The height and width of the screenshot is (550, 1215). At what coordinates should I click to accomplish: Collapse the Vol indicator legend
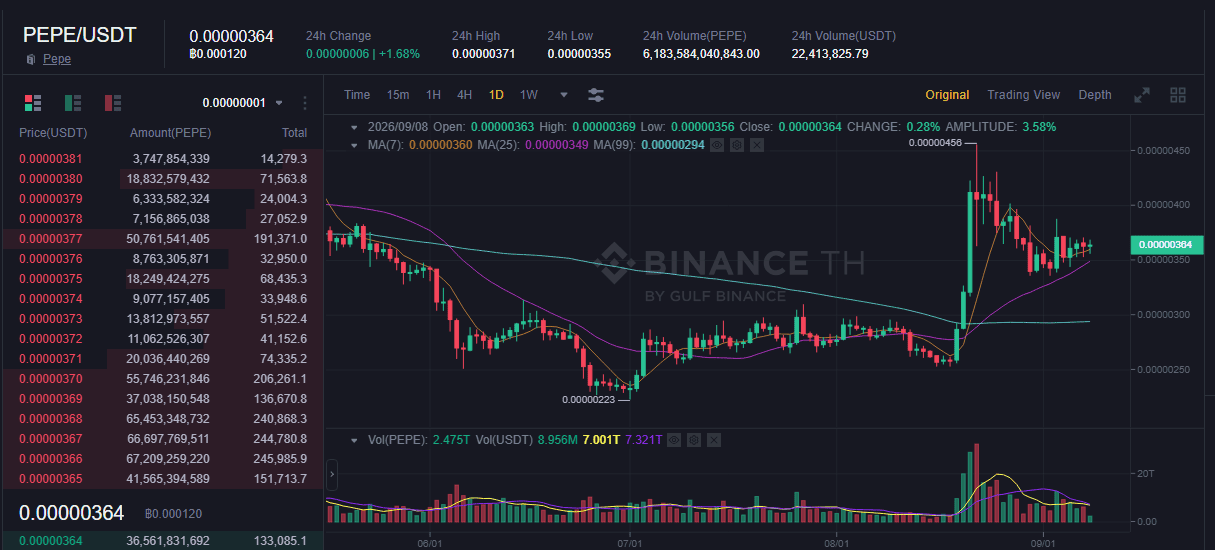[x=354, y=439]
